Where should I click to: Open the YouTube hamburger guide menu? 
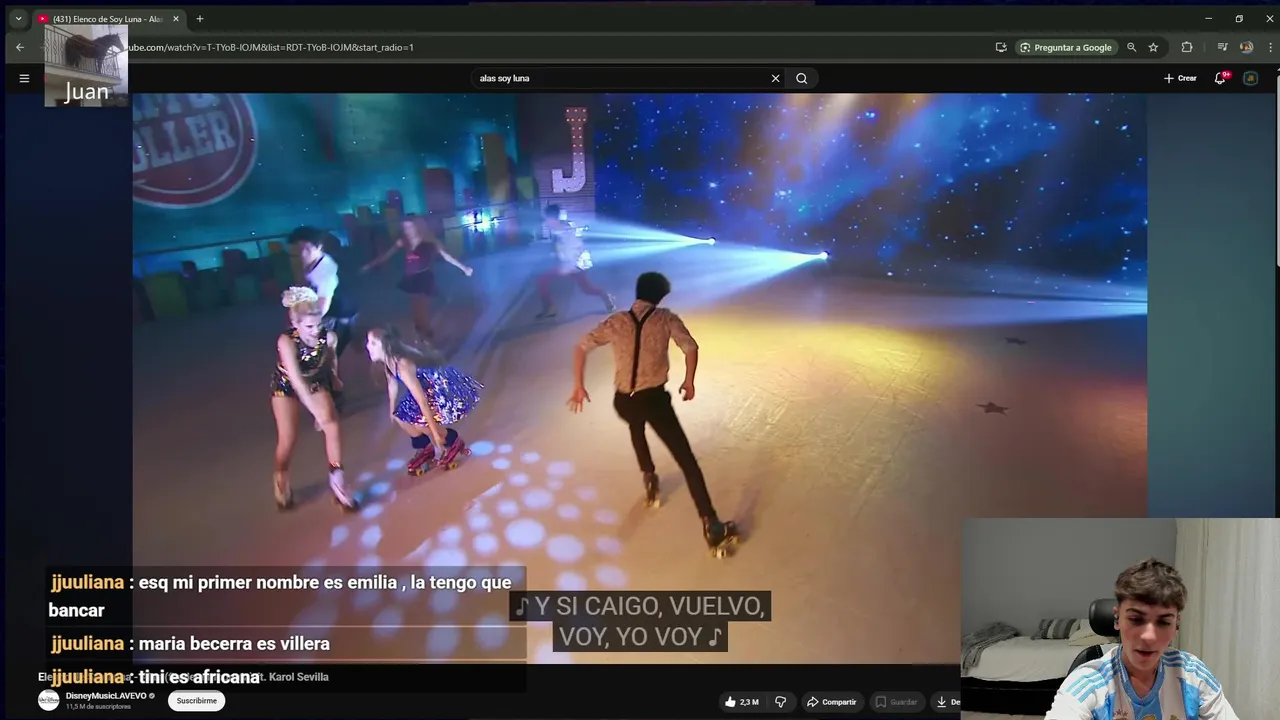tap(24, 78)
